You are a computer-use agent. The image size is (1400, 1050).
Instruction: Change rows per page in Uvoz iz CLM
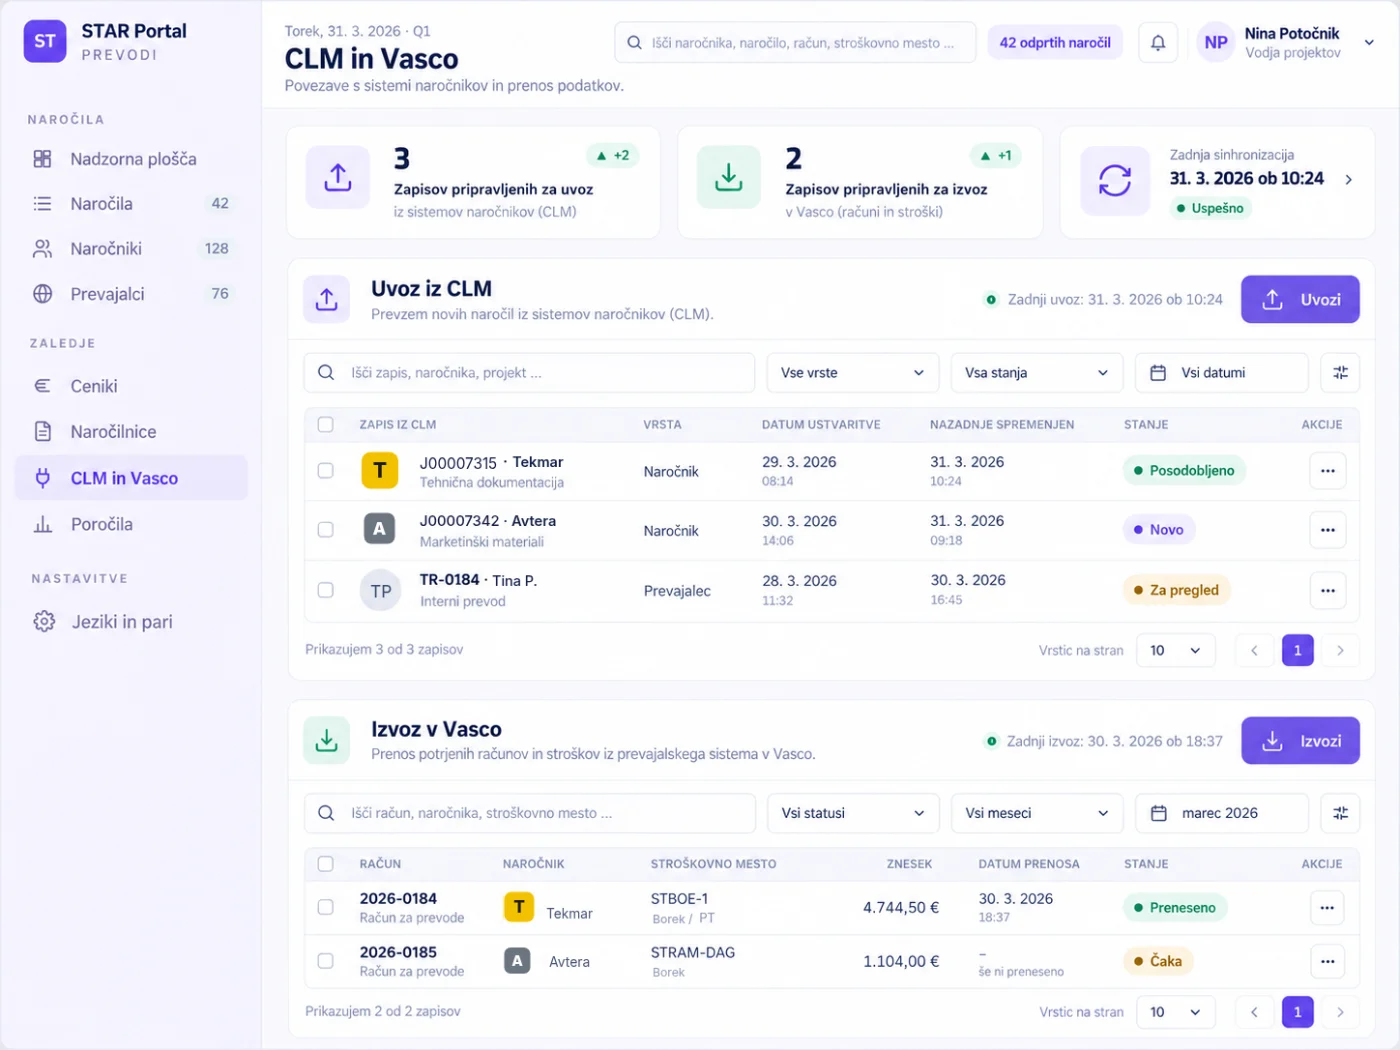pos(1175,651)
